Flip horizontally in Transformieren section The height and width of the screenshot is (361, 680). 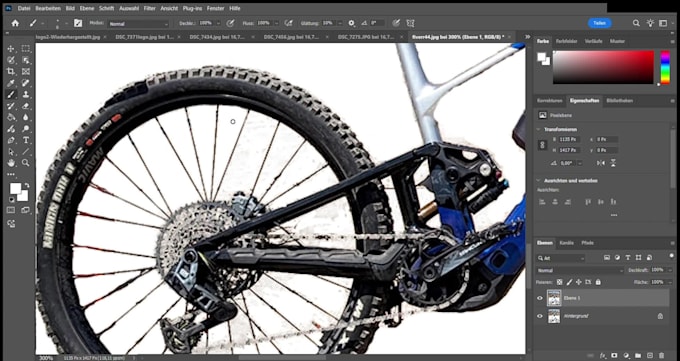click(601, 163)
